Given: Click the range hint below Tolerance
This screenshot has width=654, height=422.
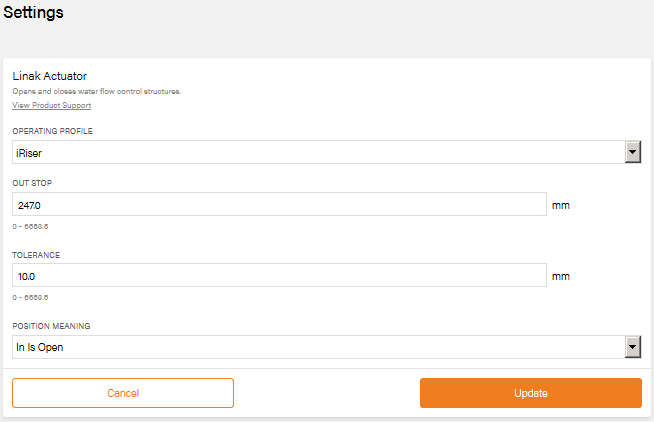Looking at the screenshot, I should 30,297.
